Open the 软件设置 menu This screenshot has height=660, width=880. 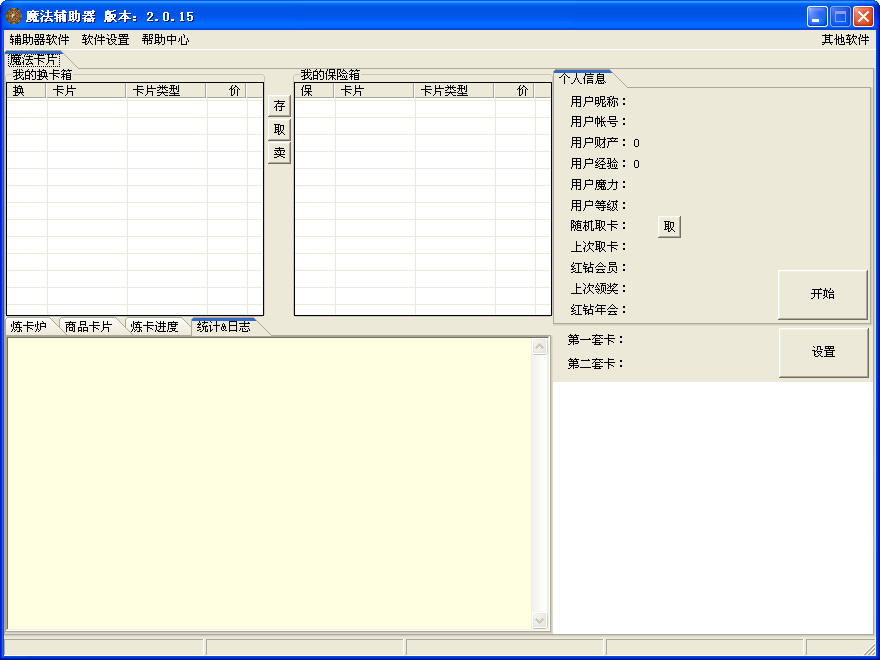(105, 40)
